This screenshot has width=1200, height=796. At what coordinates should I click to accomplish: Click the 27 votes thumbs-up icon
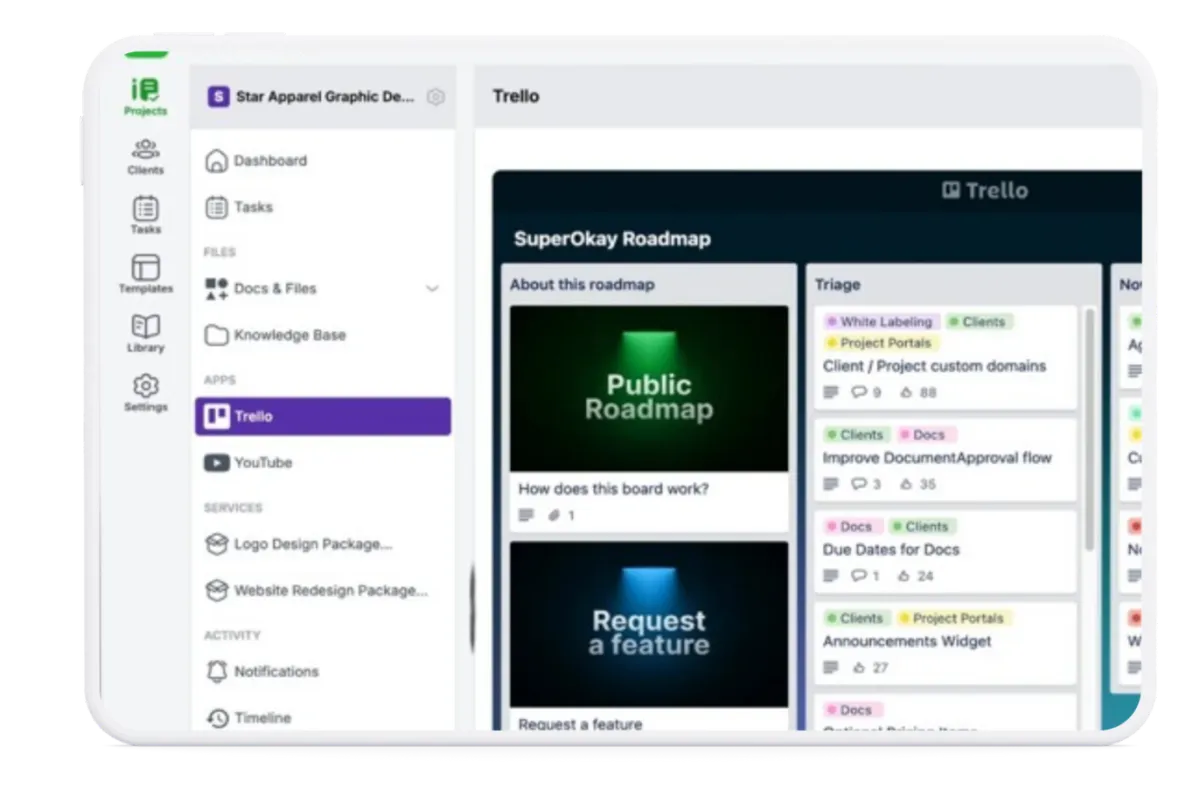coord(858,667)
